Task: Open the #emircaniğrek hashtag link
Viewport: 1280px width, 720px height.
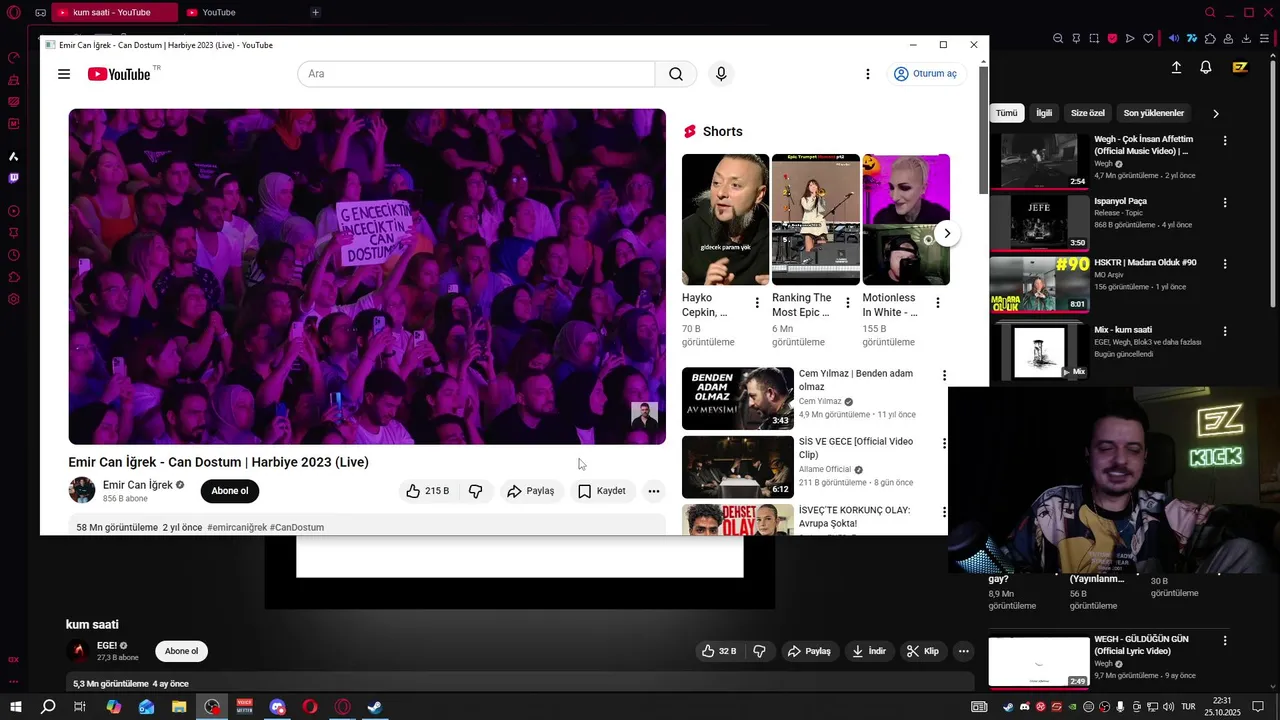Action: click(x=237, y=527)
